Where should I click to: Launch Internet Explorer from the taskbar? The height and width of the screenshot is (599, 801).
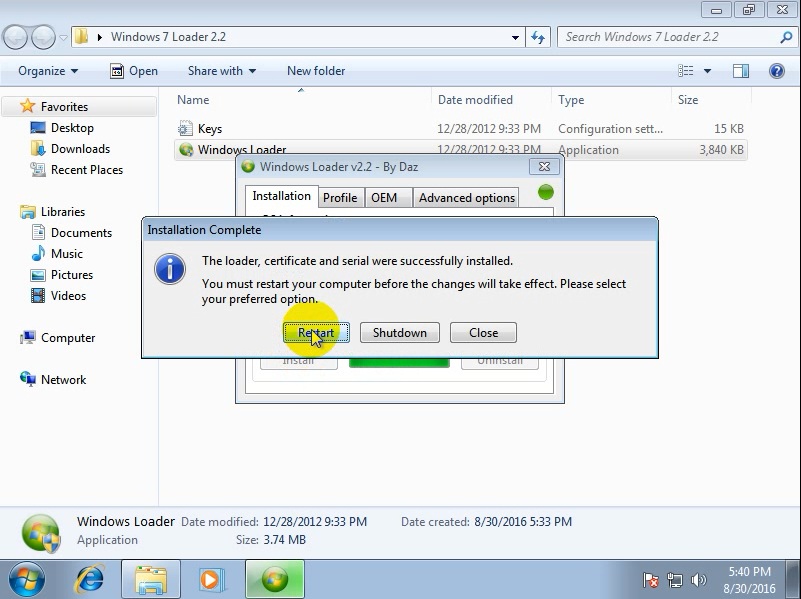pyautogui.click(x=90, y=580)
